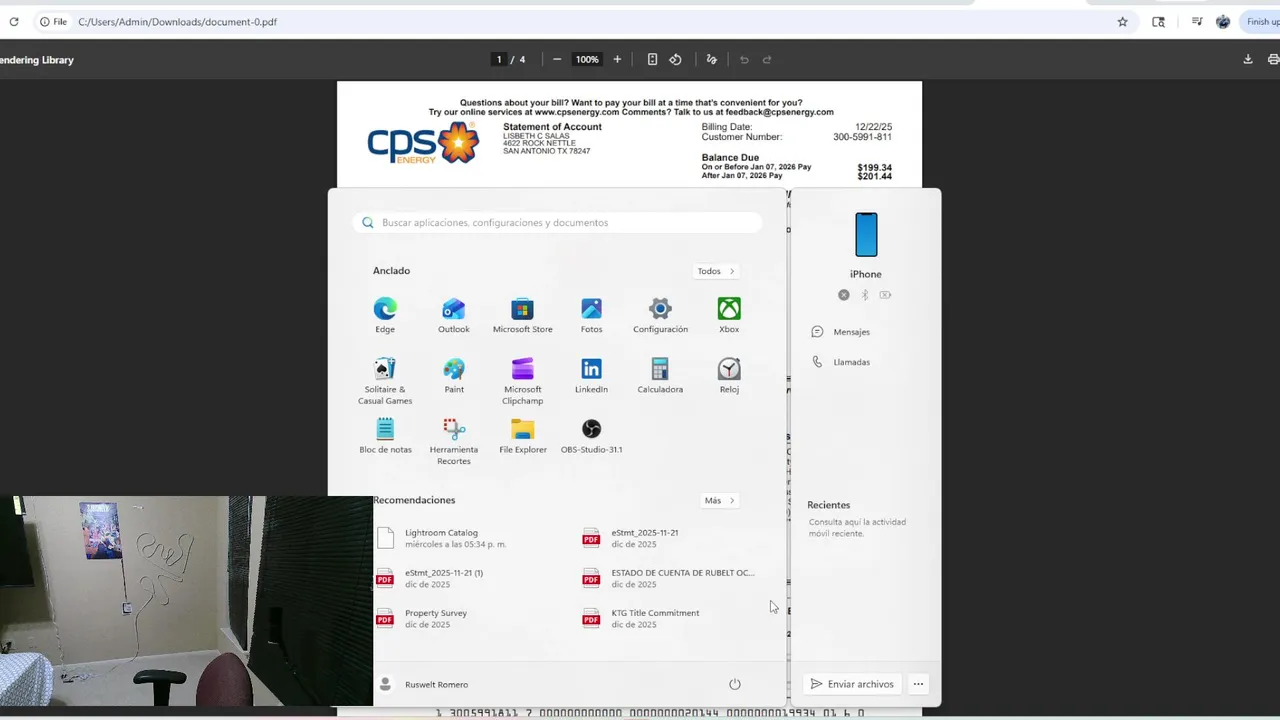Rotate the PDF counterclockwise
The height and width of the screenshot is (720, 1280).
pyautogui.click(x=675, y=59)
